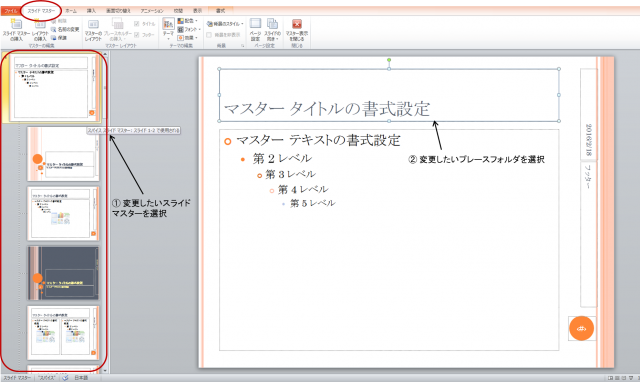This screenshot has height=382, width=640.
Task: Click the theme name "スパイス" in status bar
Action: [47, 378]
